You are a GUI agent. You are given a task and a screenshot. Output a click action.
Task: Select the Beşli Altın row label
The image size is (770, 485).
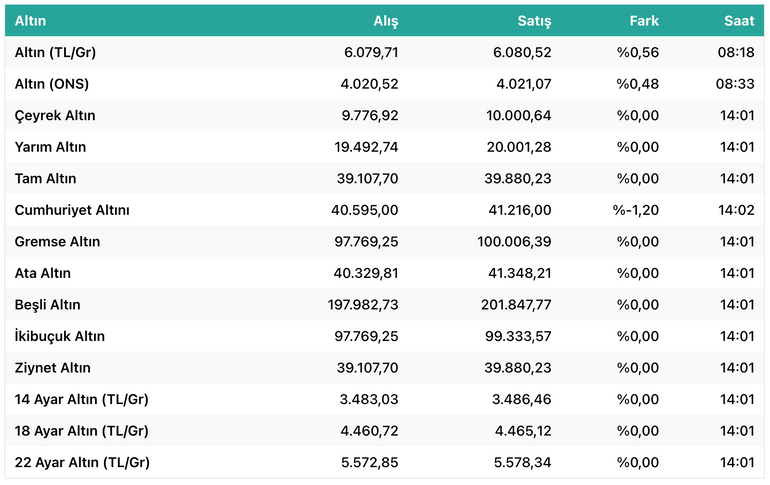[x=47, y=304]
